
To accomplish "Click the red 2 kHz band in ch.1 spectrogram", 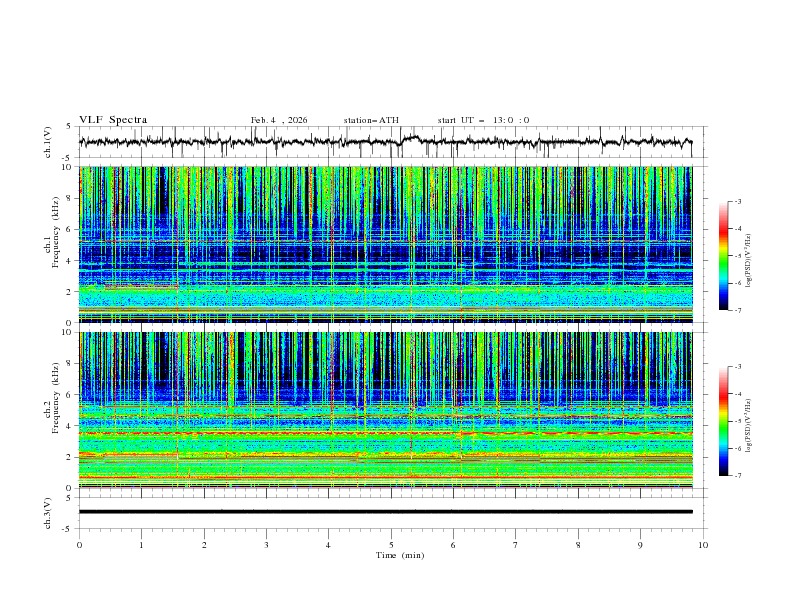I will tap(140, 288).
